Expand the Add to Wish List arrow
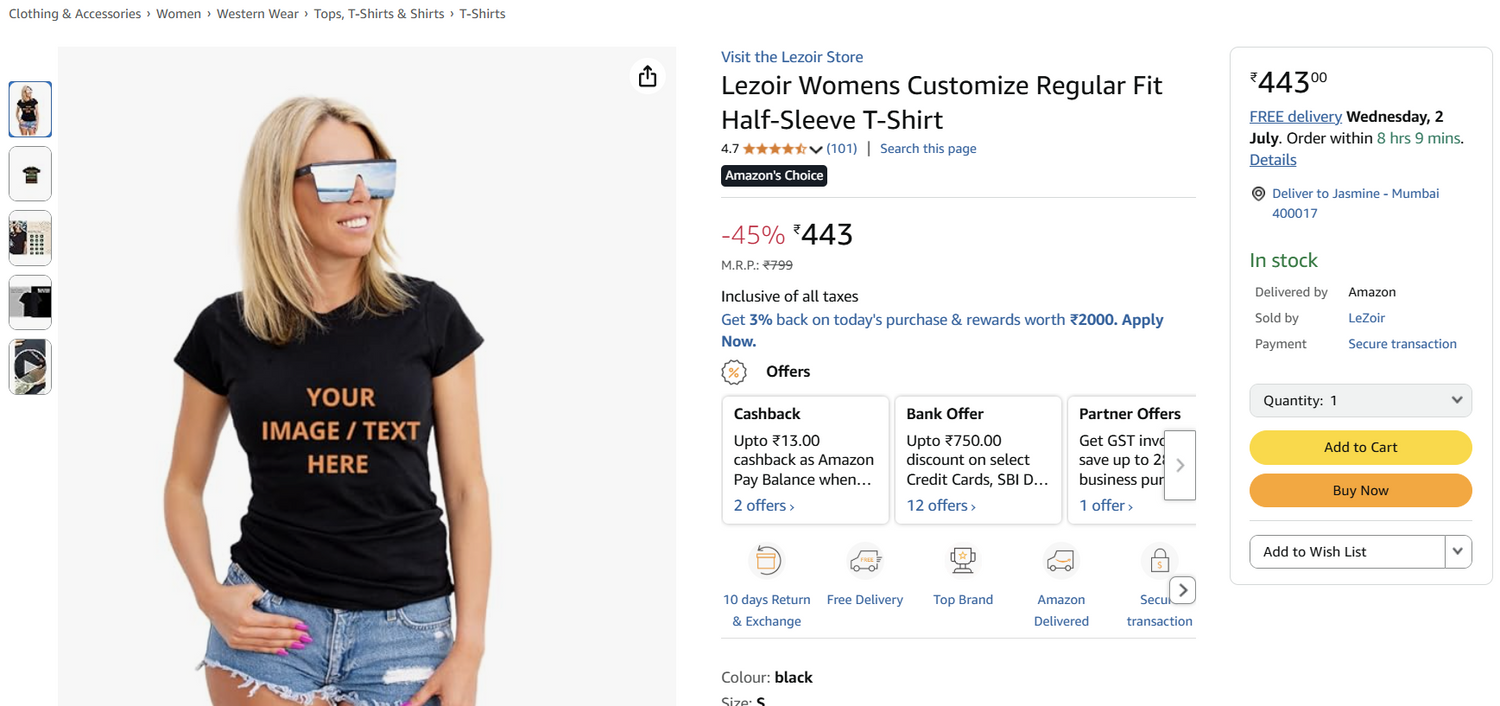1500x706 pixels. (x=1458, y=551)
